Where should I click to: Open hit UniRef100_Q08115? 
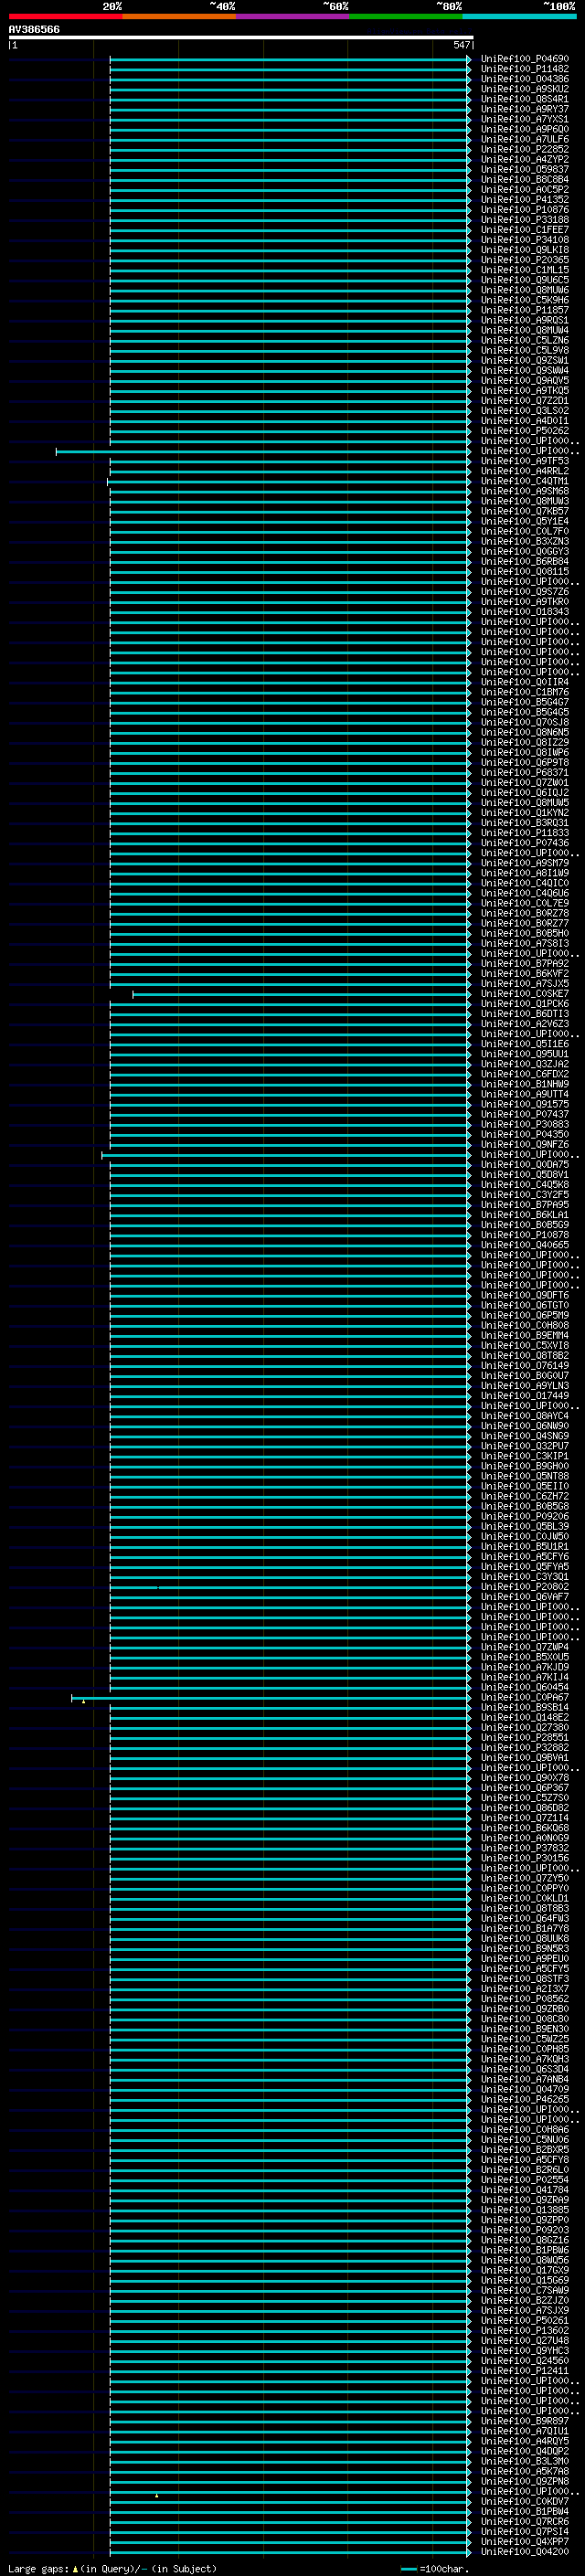tap(525, 572)
